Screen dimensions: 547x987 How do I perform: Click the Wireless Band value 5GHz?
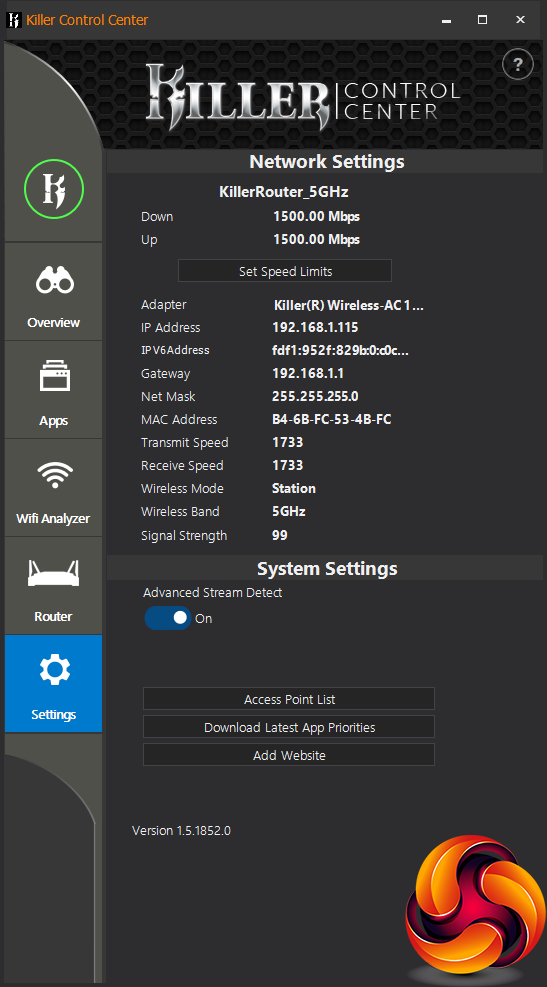tap(289, 512)
